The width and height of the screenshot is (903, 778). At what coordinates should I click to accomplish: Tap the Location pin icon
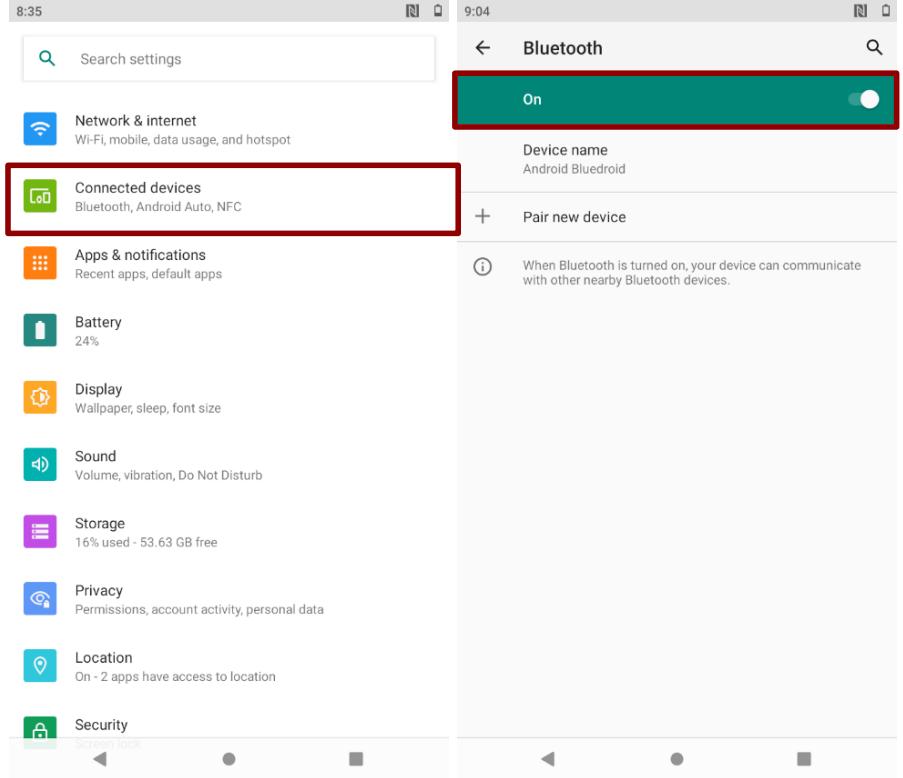(40, 666)
